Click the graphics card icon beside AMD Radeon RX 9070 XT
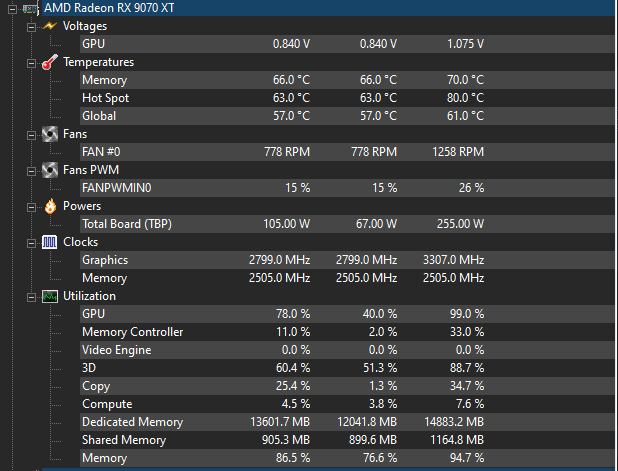The height and width of the screenshot is (471, 618). coord(31,8)
